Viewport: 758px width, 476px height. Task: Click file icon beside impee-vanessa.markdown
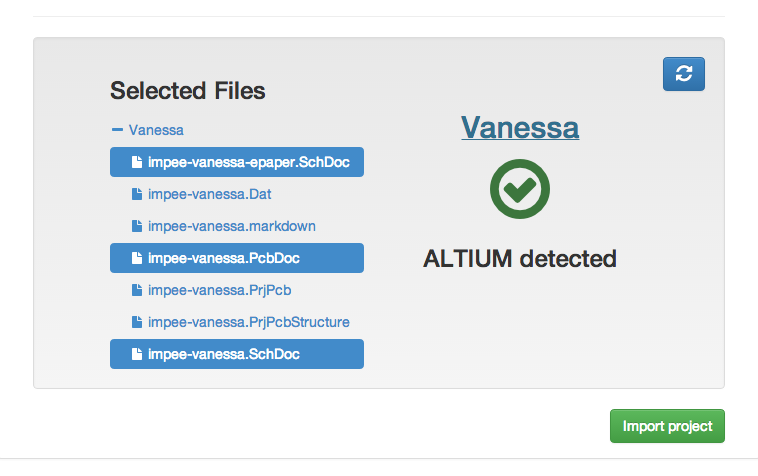(137, 226)
